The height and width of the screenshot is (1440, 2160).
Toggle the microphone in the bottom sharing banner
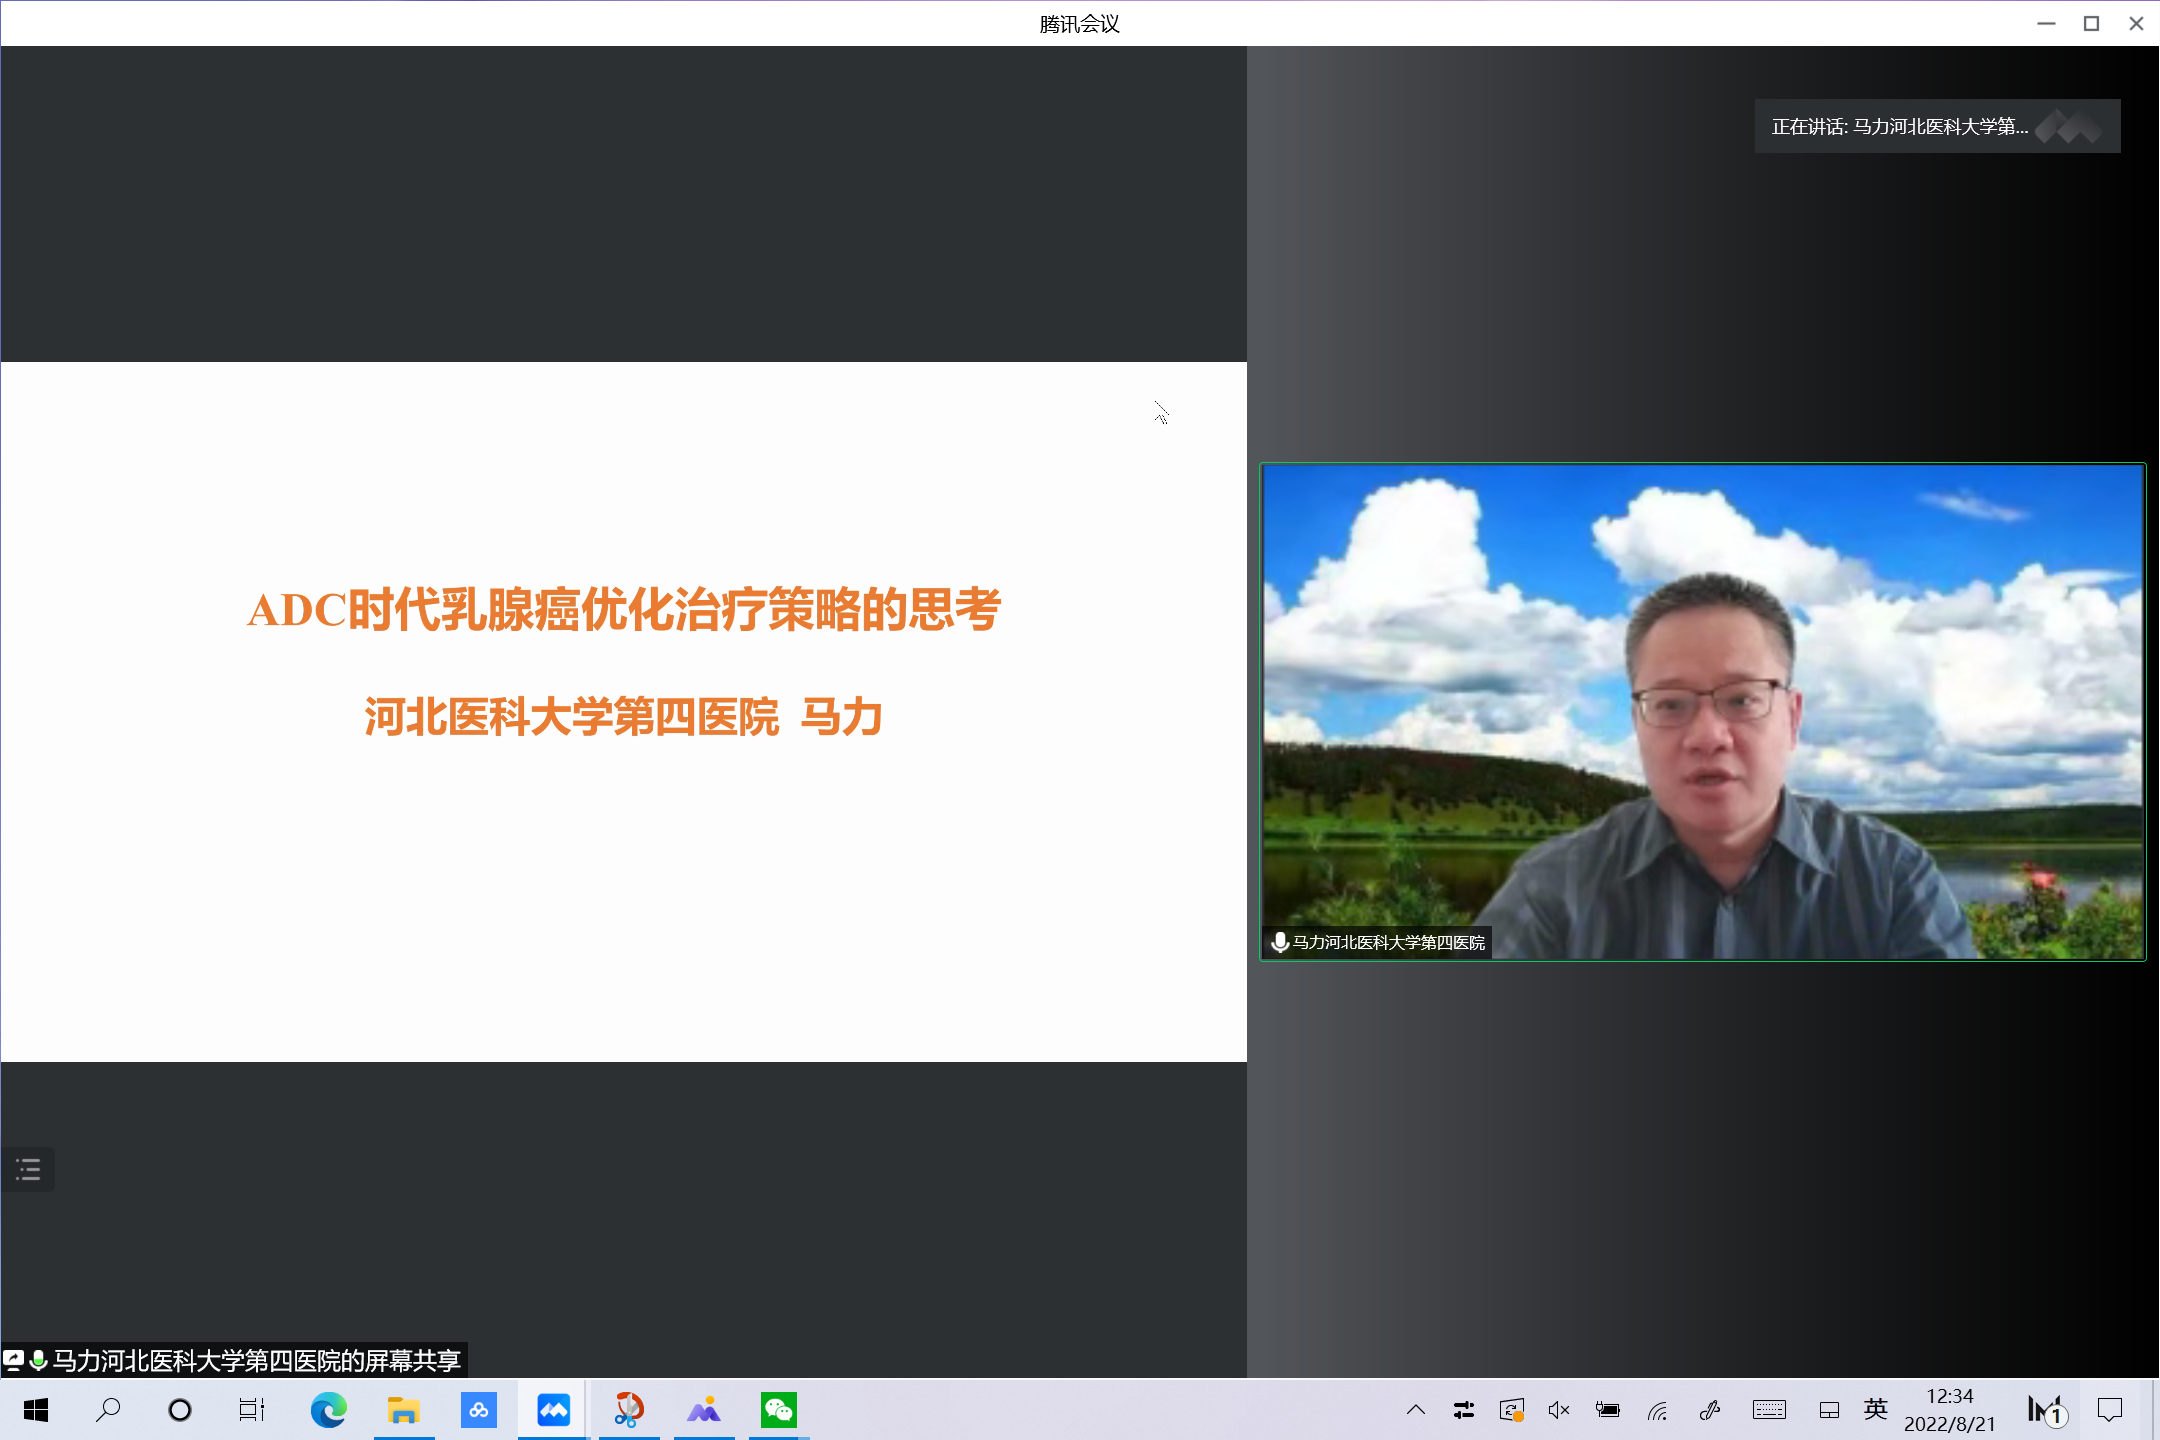38,1359
